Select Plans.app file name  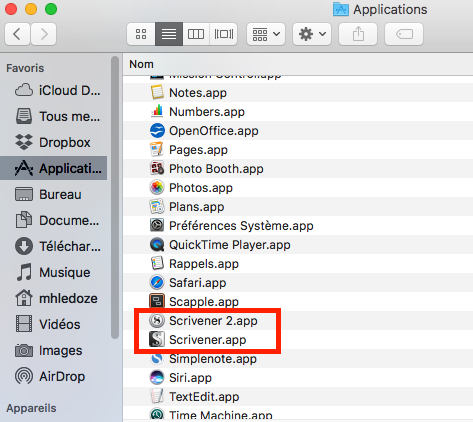(197, 207)
